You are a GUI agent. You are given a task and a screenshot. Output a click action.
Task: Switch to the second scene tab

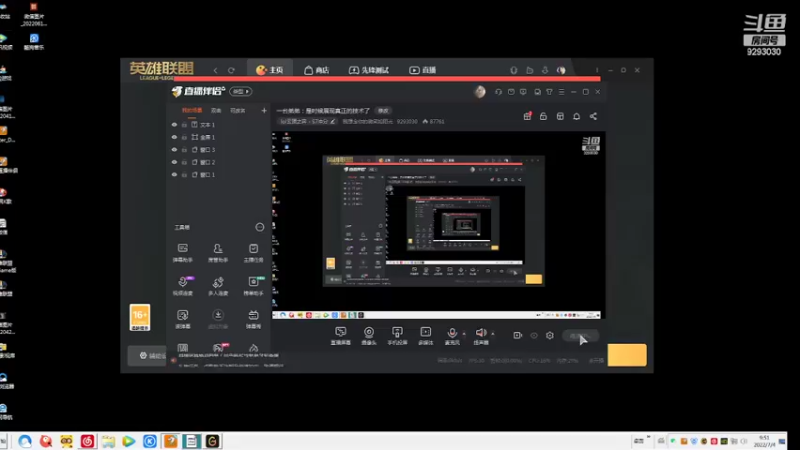point(216,110)
